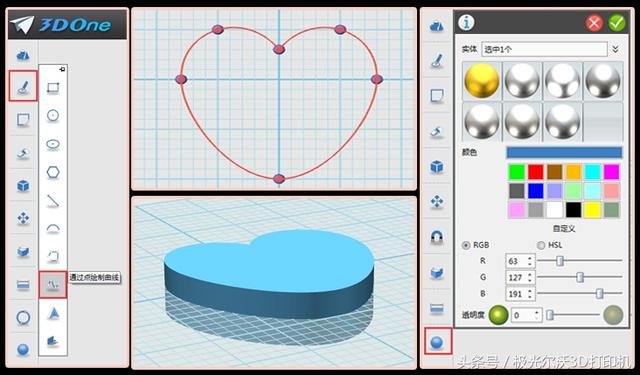The height and width of the screenshot is (375, 640).
Task: Select the arc sketch tool
Action: point(53,228)
